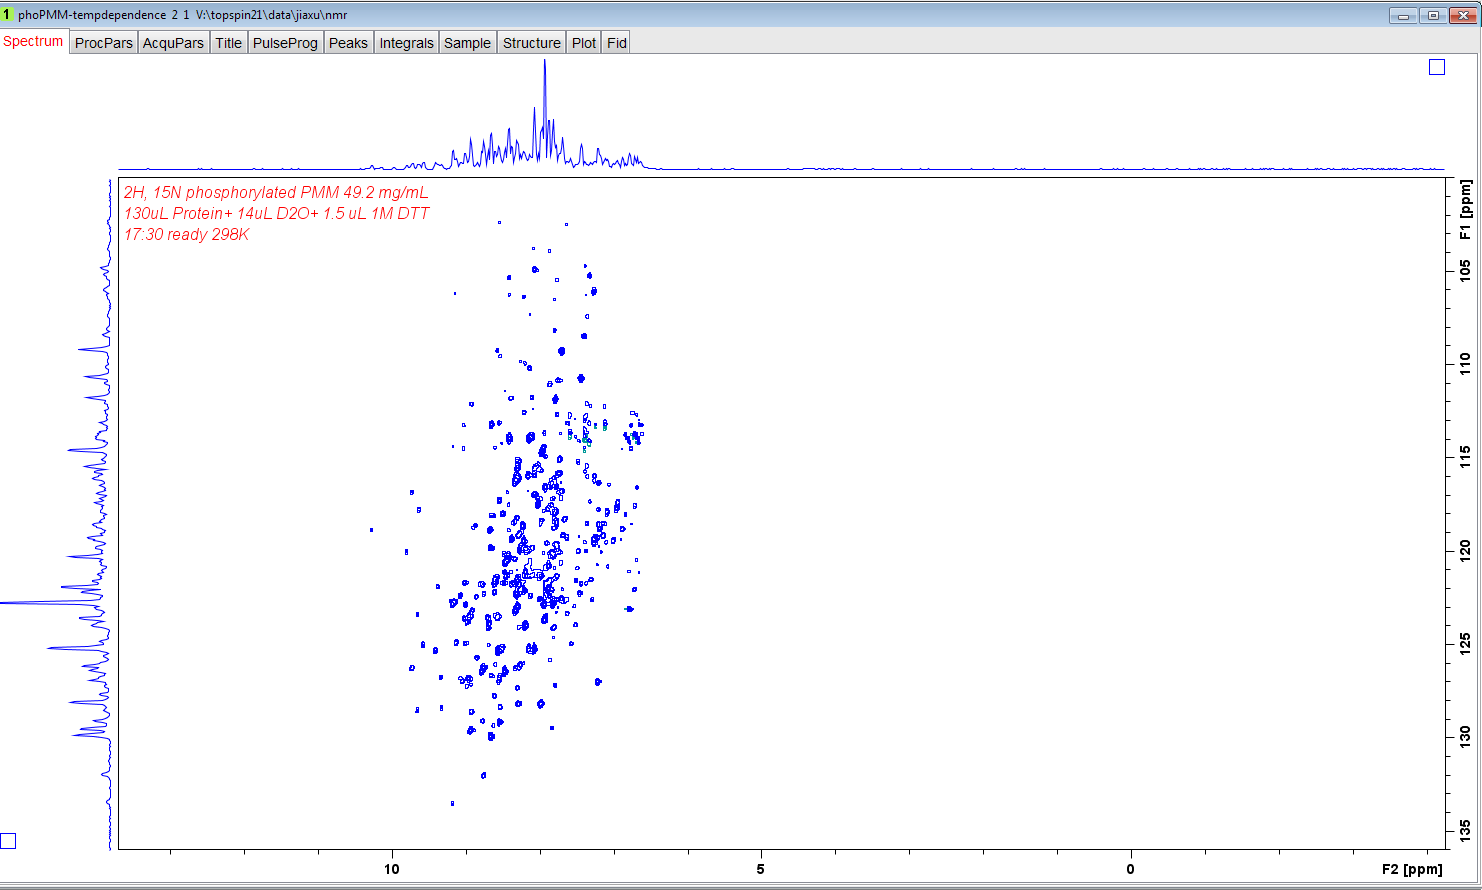The image size is (1482, 890).
Task: Restore the spectrum data window size
Action: coord(1433,15)
